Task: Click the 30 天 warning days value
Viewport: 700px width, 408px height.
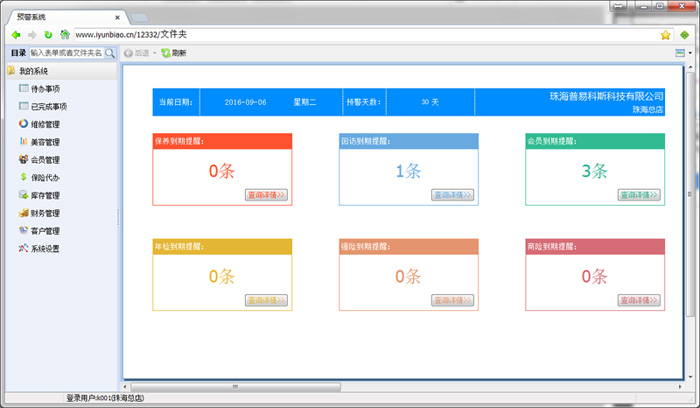Action: [430, 102]
